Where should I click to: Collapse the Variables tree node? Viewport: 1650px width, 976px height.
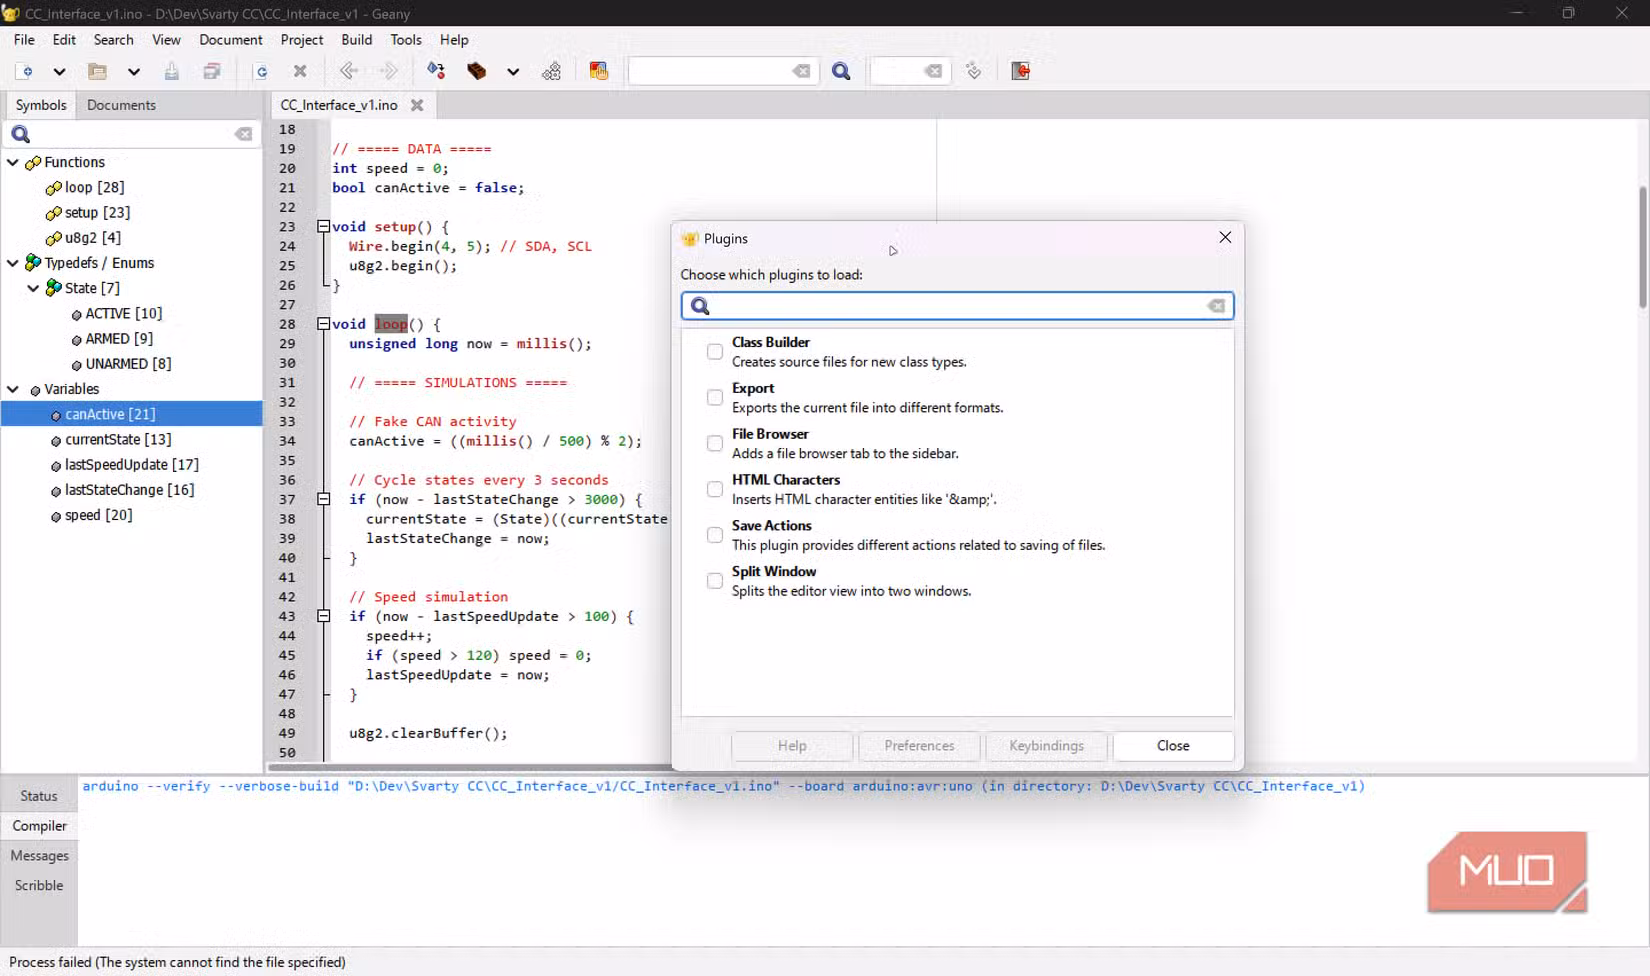click(x=13, y=389)
